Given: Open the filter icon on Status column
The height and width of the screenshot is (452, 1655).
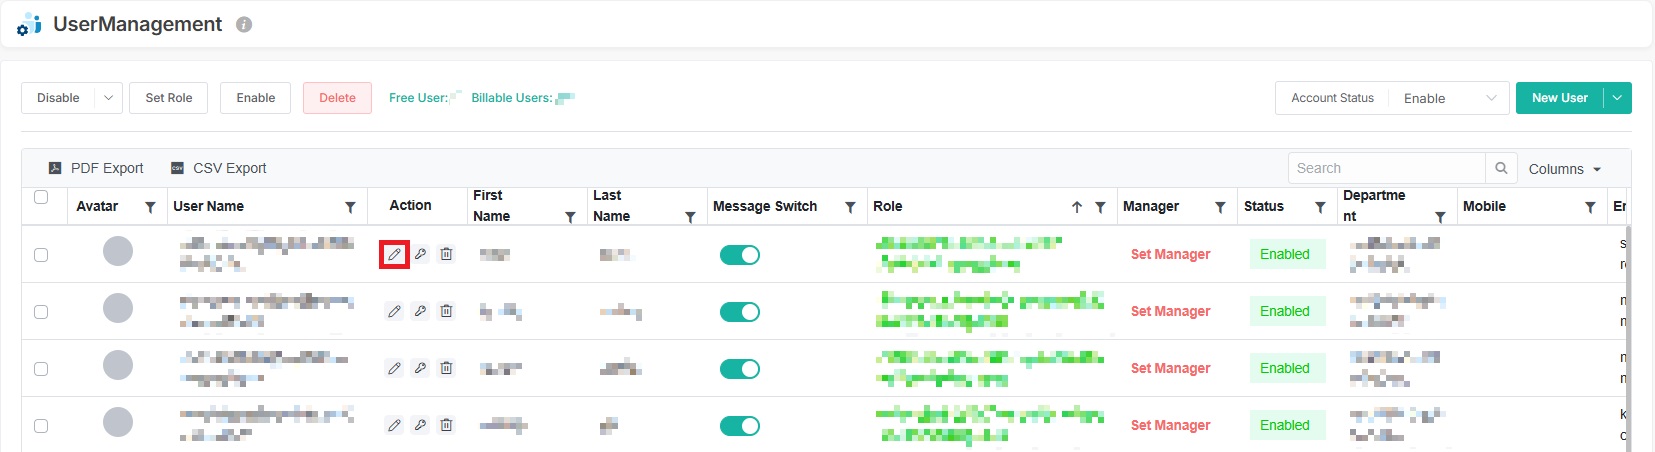Looking at the screenshot, I should (x=1320, y=207).
